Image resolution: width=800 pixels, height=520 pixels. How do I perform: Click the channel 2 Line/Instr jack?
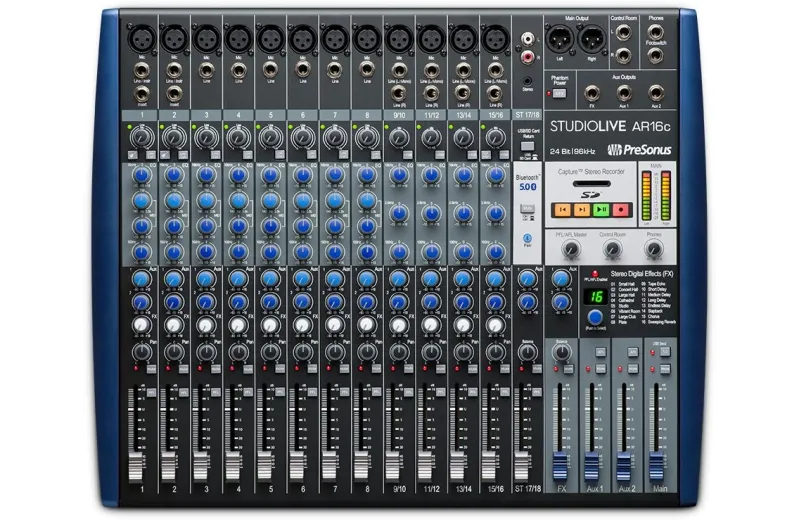pos(173,70)
